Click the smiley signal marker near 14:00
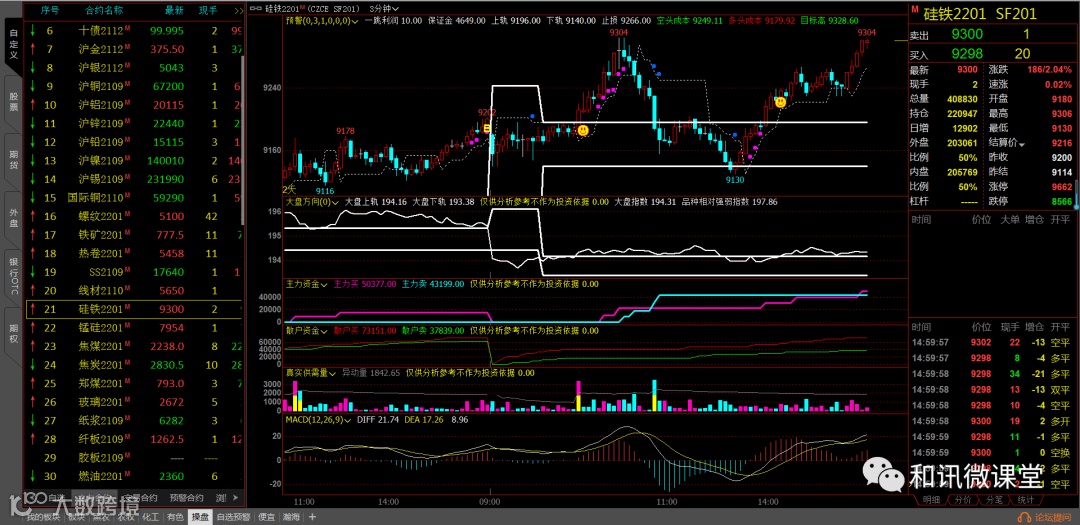Viewport: 1080px width, 525px height. click(780, 102)
